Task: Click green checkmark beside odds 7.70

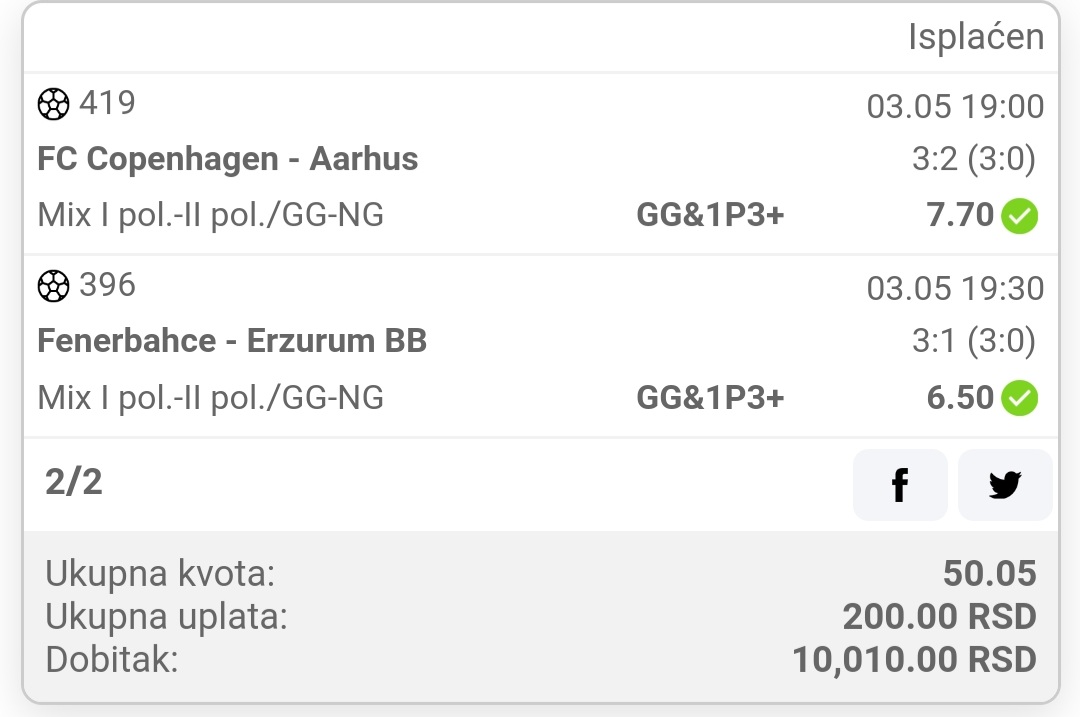Action: click(x=1020, y=215)
